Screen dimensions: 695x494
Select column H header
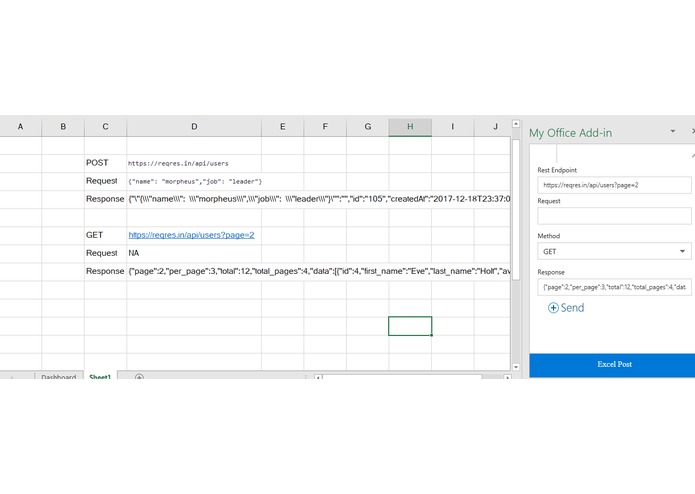tap(410, 127)
